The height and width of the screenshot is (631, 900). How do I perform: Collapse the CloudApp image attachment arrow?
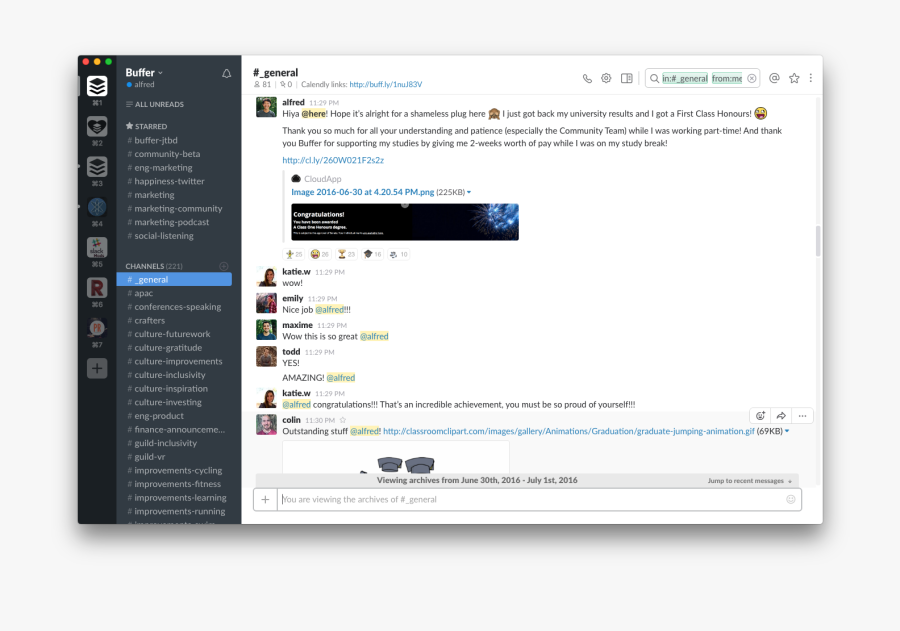[x=469, y=192]
